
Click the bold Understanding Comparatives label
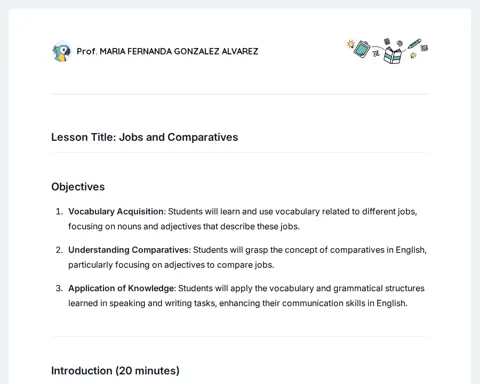(129, 250)
